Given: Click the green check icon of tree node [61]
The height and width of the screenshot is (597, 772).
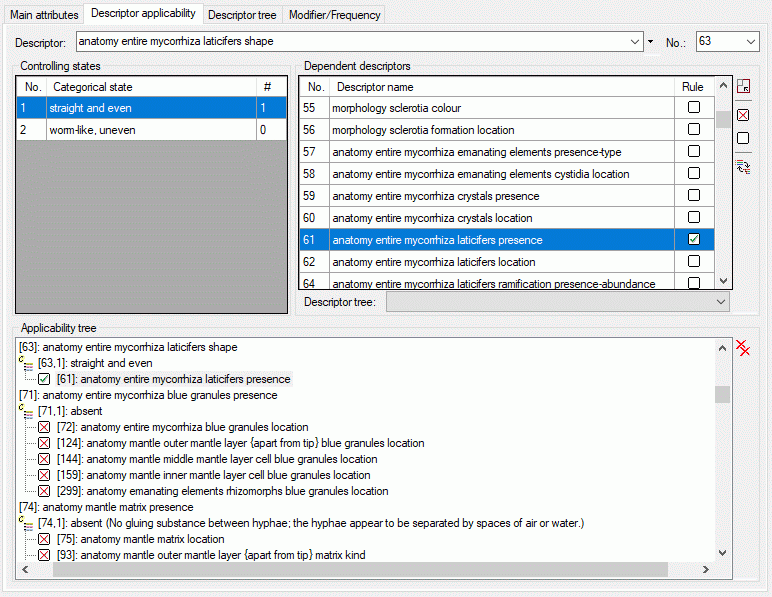Looking at the screenshot, I should (x=44, y=379).
